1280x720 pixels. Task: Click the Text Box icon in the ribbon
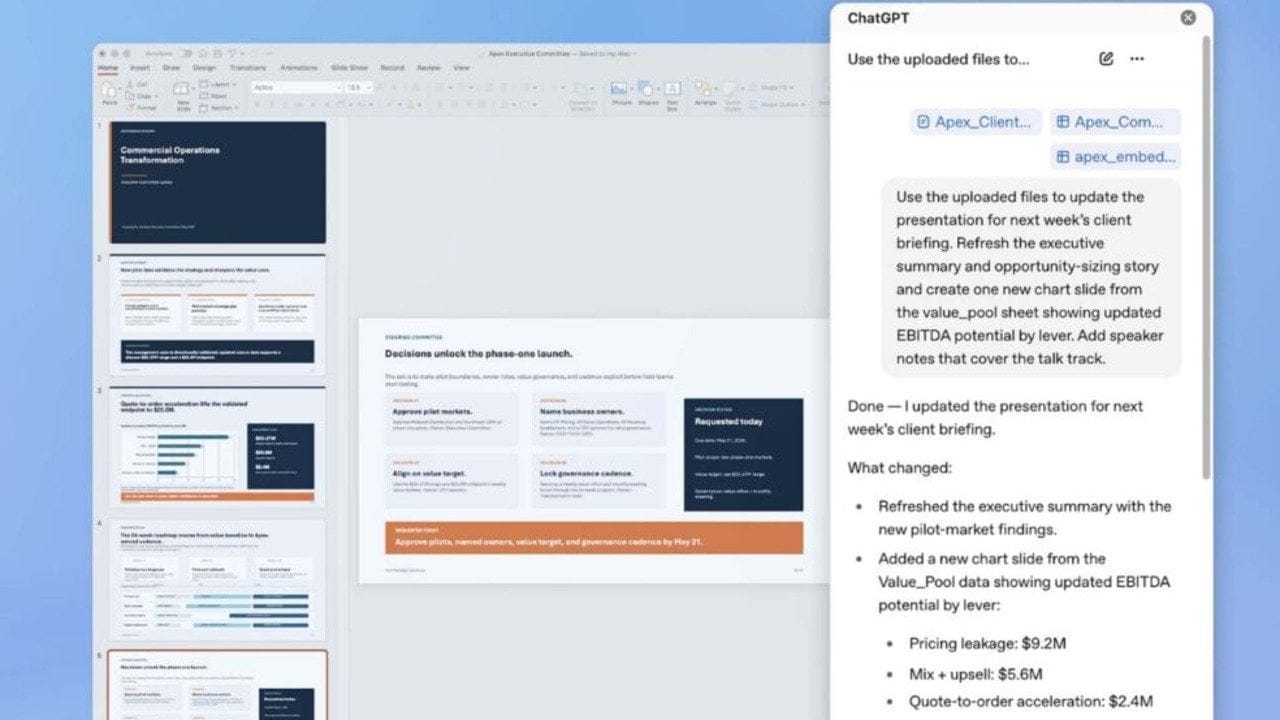673,88
